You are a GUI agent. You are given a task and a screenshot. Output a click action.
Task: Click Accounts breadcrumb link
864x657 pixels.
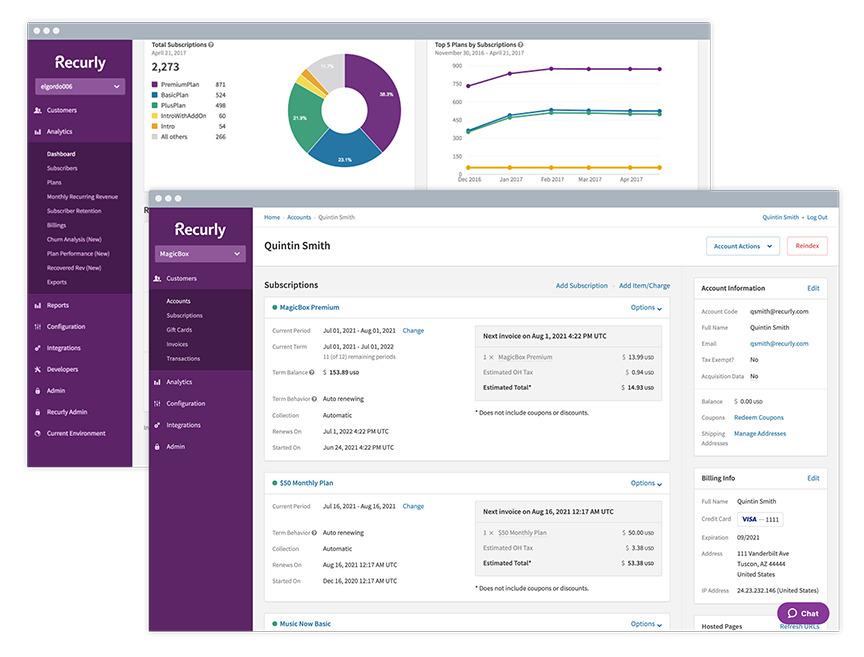point(299,218)
